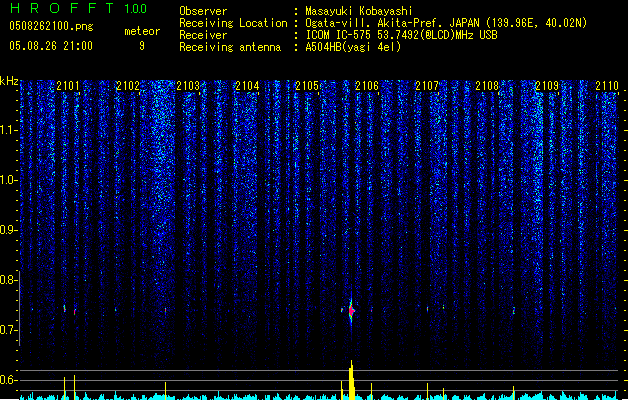Click the kHz axis unit label
The height and width of the screenshot is (400, 629).
[9, 81]
